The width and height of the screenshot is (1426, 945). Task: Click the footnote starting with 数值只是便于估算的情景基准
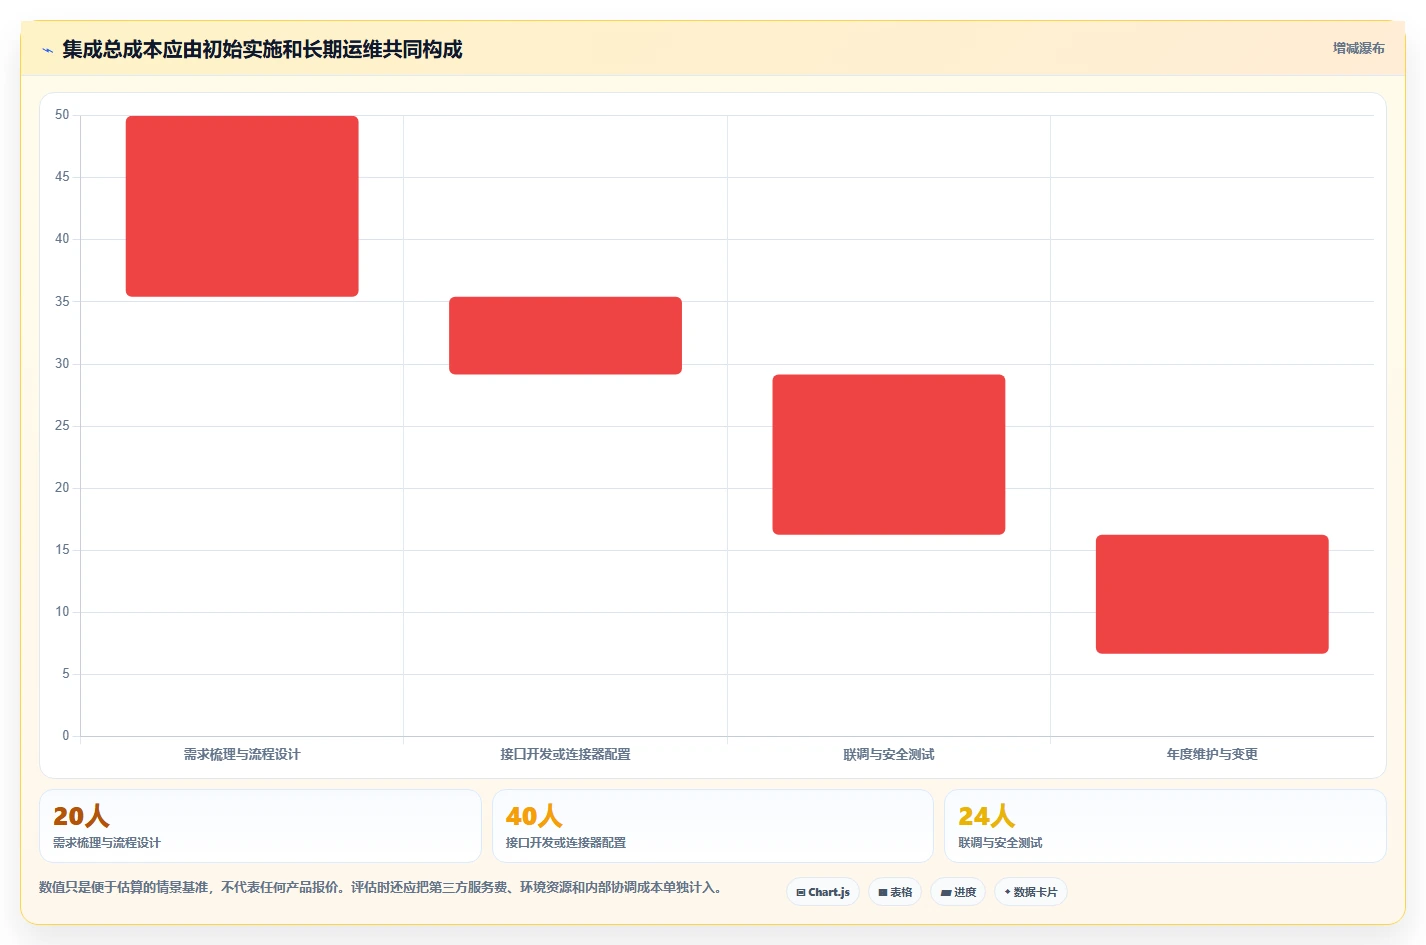tap(380, 887)
